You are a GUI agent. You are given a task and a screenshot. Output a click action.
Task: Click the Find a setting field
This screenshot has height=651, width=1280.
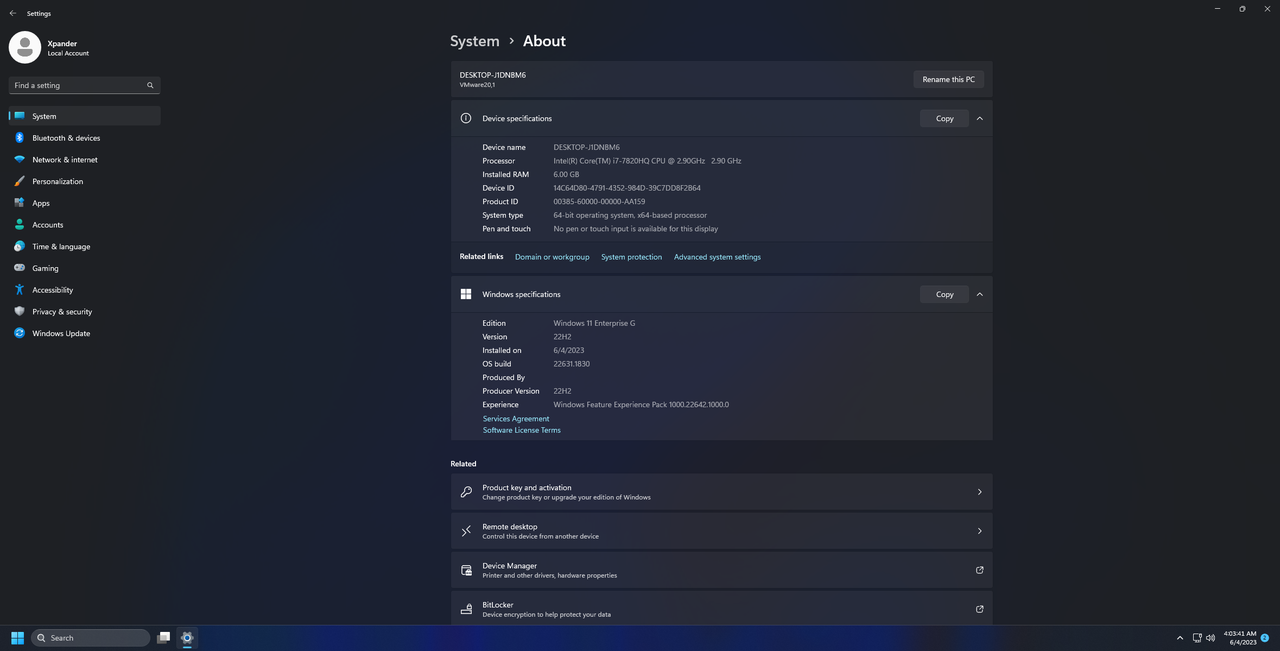[84, 85]
